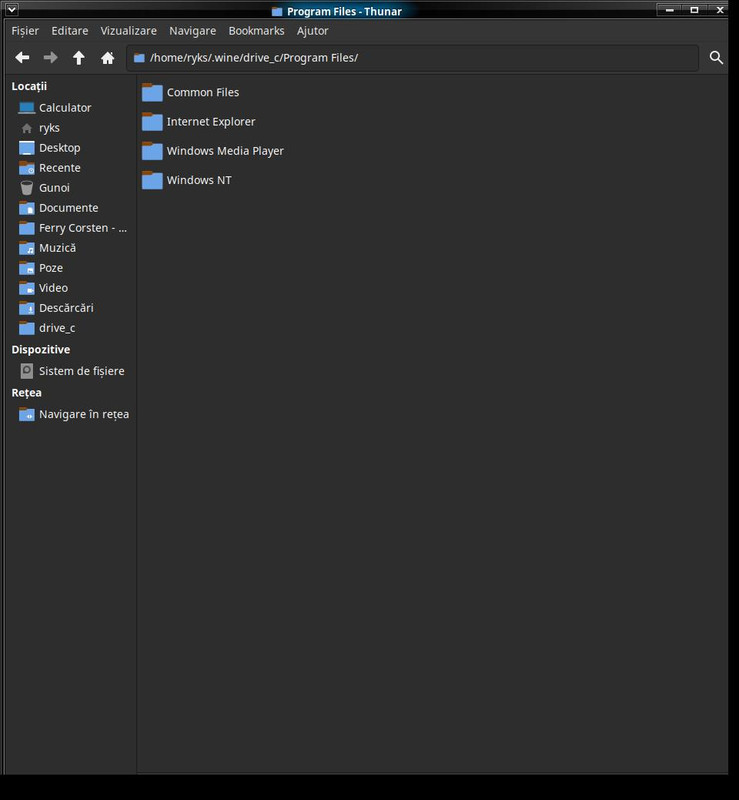Click 'Recente' label in sidebar
The image size is (739, 800).
point(60,168)
